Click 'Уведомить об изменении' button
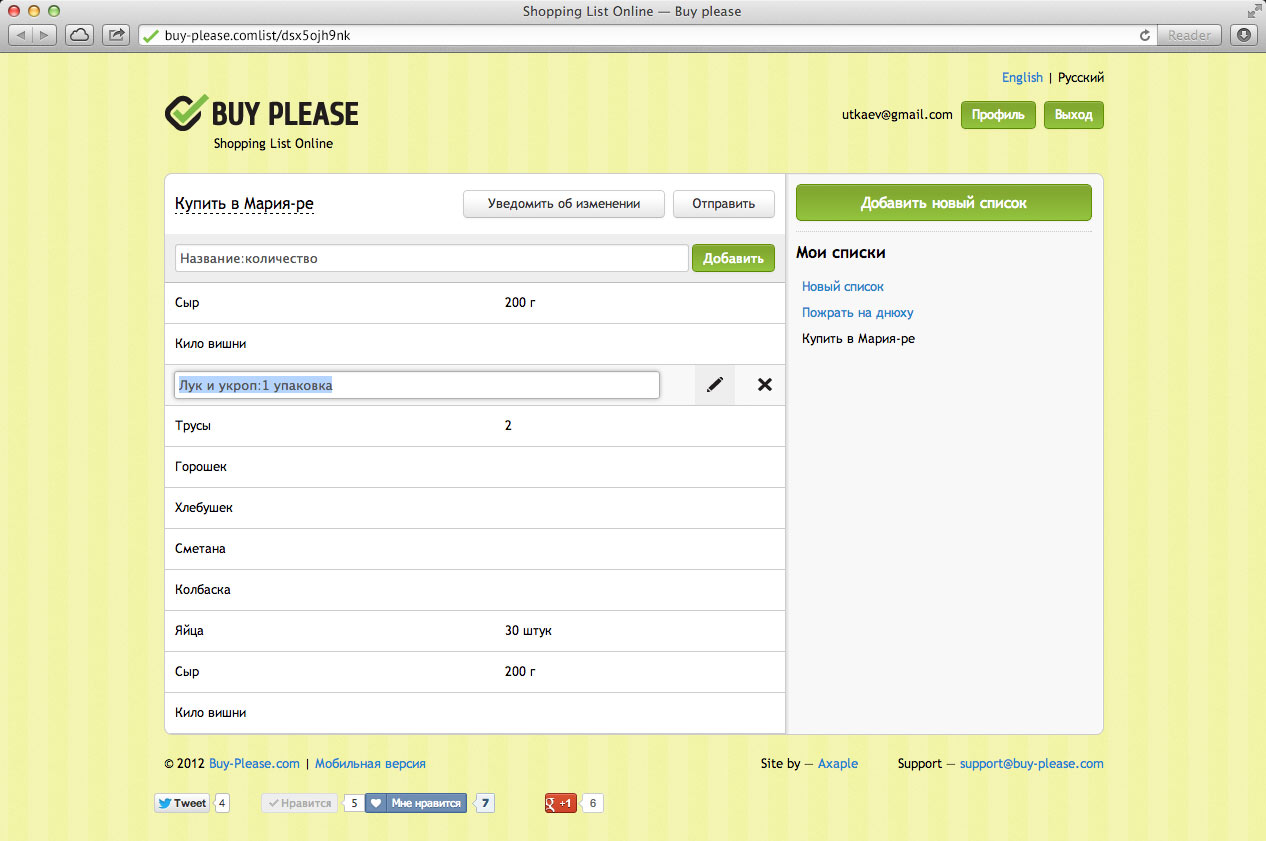The width and height of the screenshot is (1266, 841). pos(564,204)
